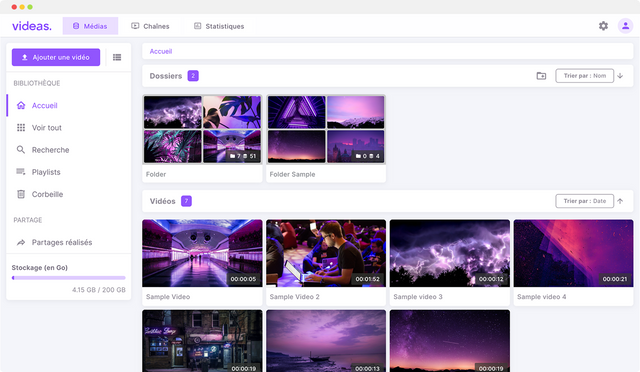This screenshot has width=640, height=372.
Task: Click the 'Stockage (en Go)' label
Action: point(40,268)
